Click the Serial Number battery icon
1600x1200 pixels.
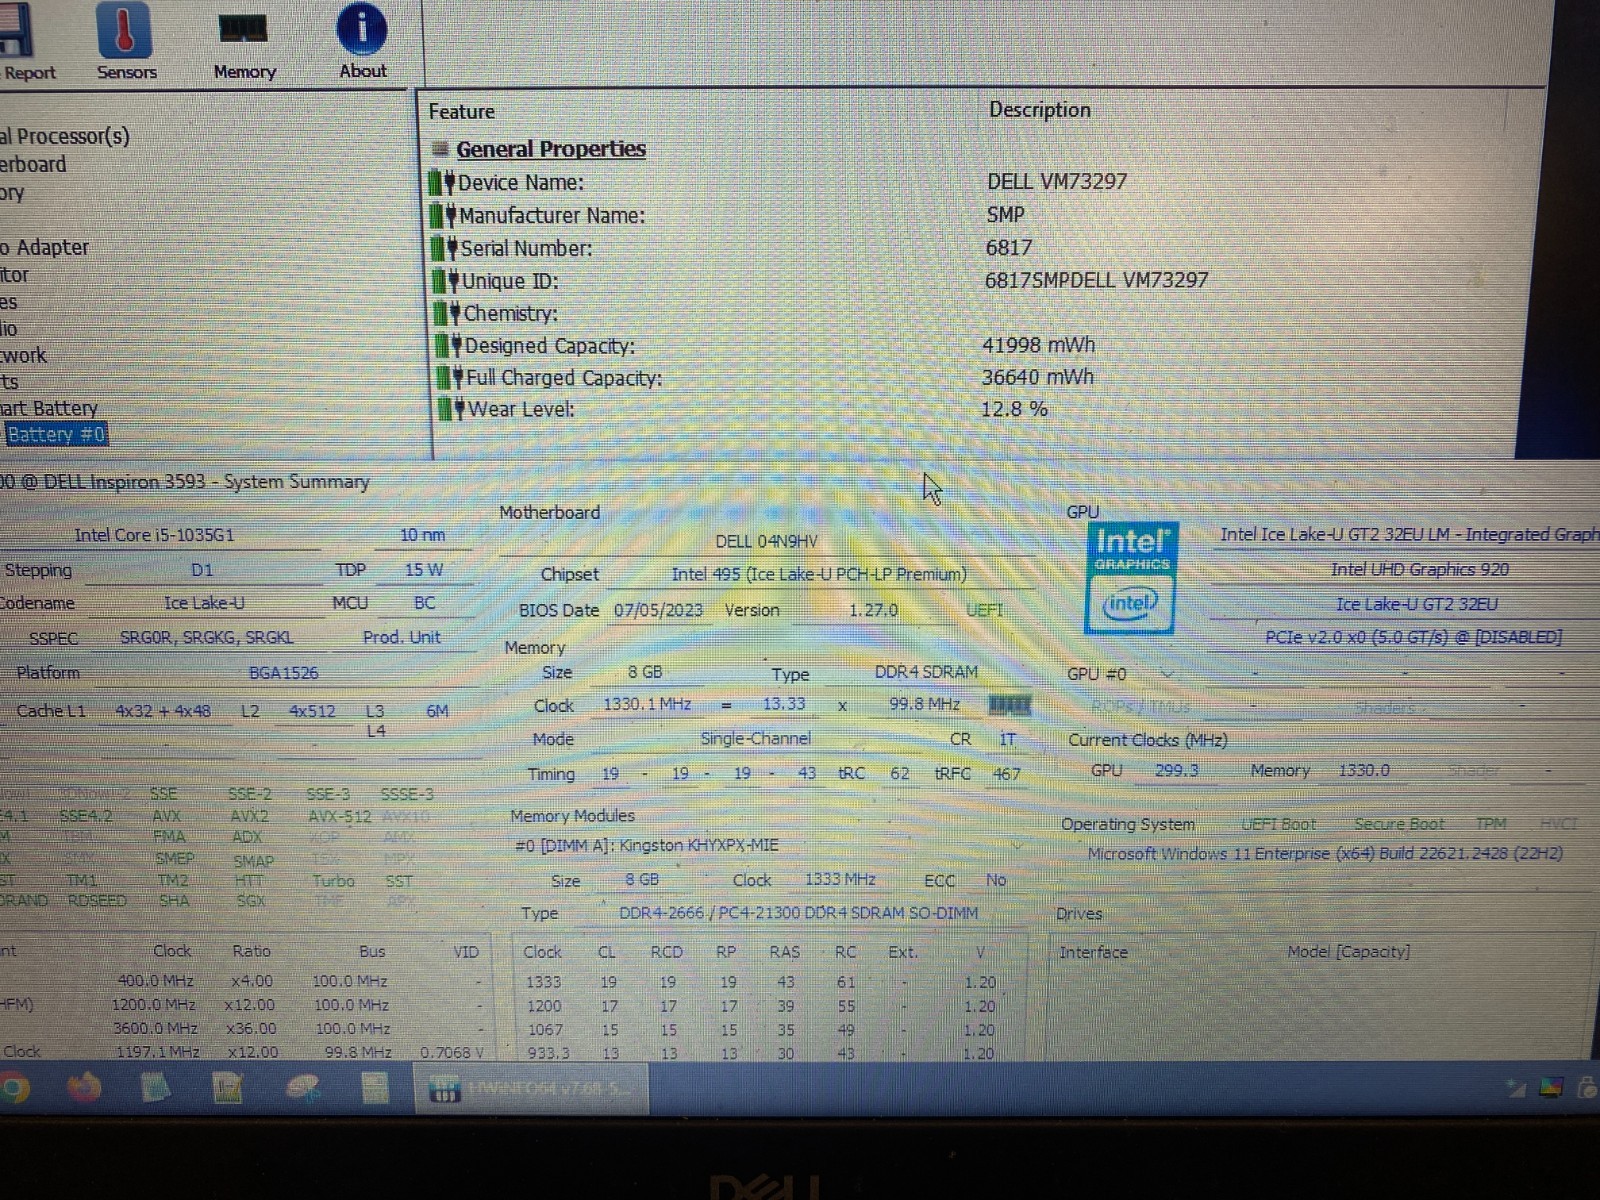[445, 249]
